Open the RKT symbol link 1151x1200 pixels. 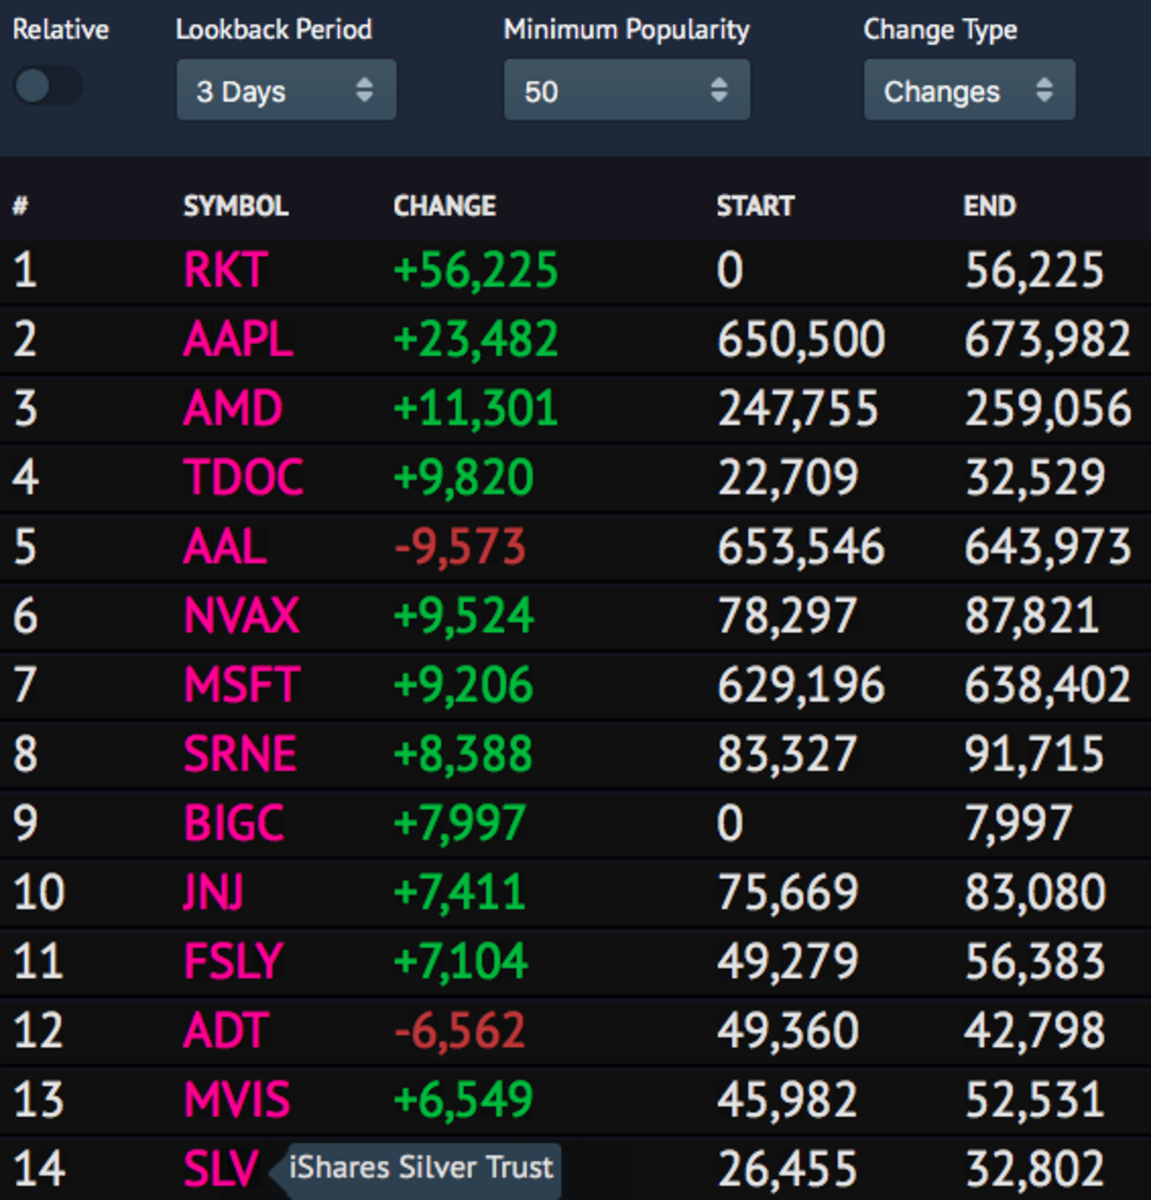pos(226,270)
